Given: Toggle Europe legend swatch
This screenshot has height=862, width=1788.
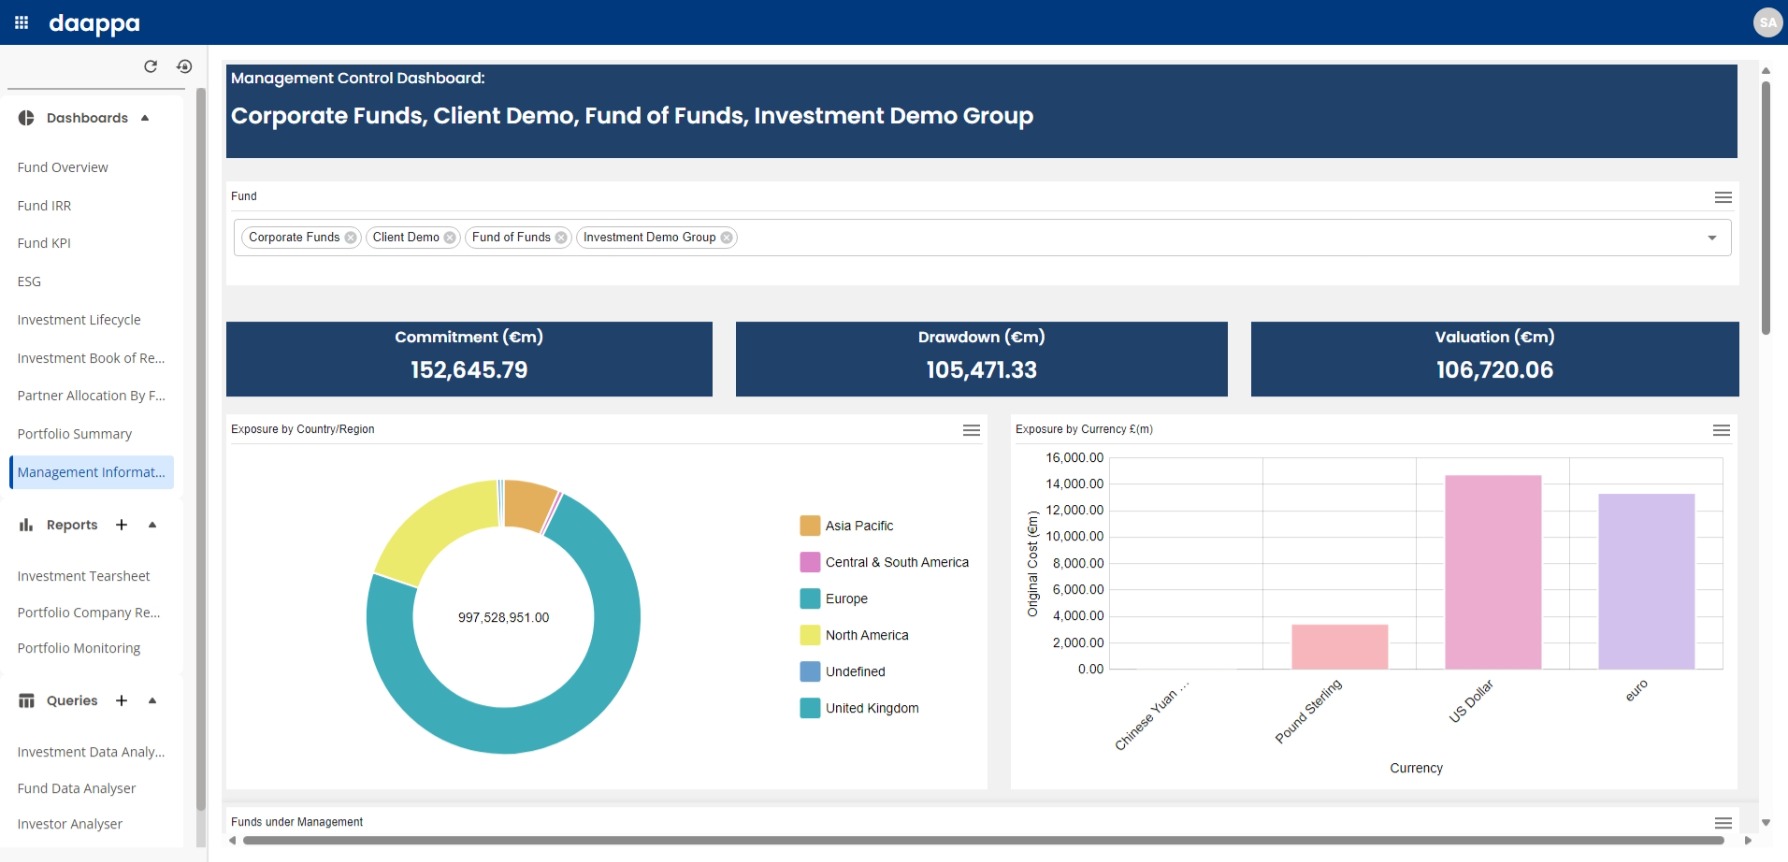Looking at the screenshot, I should click(810, 599).
